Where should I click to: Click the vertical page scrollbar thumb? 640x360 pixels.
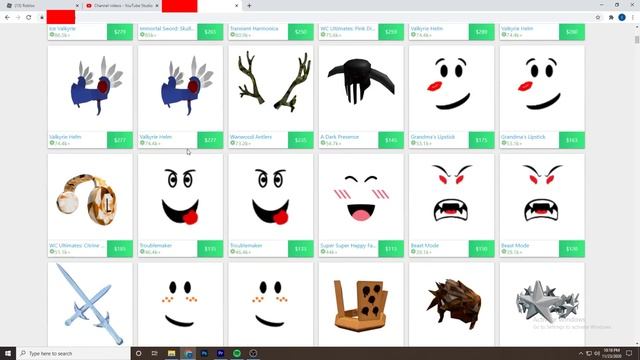(637, 40)
